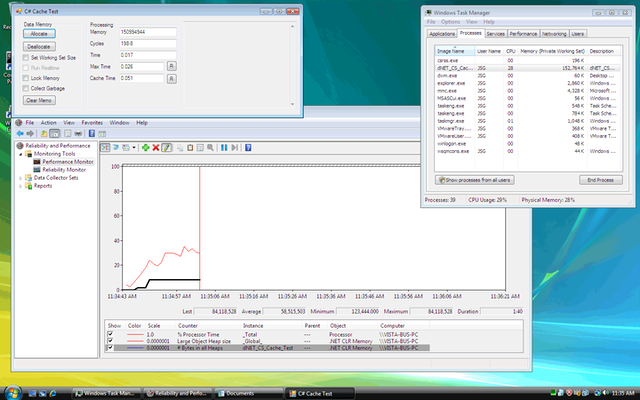Click the Deallocate button
The height and width of the screenshot is (400, 640).
coord(39,47)
